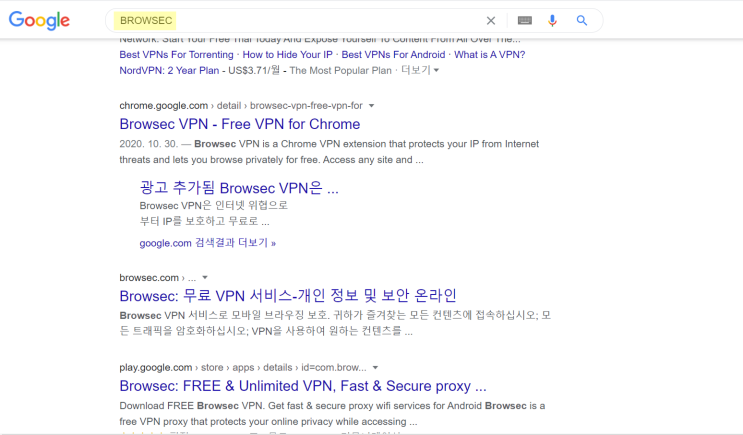Open dropdown arrow next to play.google.com URL

375,368
